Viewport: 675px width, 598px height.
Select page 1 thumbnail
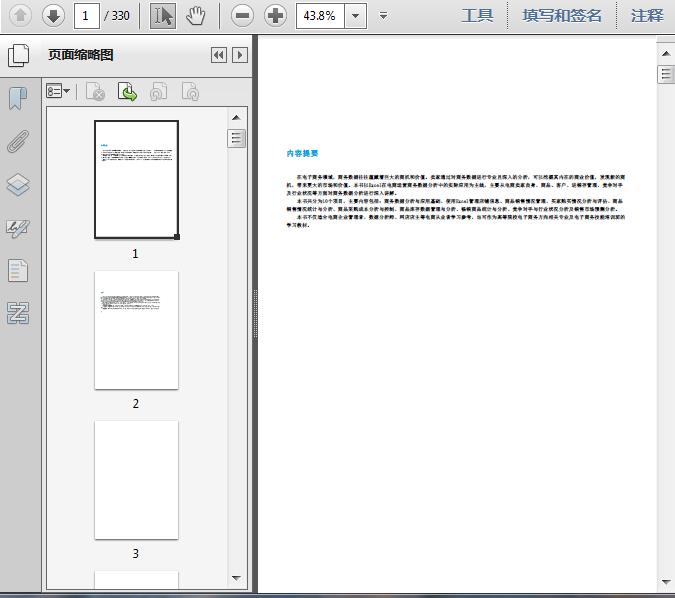pos(136,180)
